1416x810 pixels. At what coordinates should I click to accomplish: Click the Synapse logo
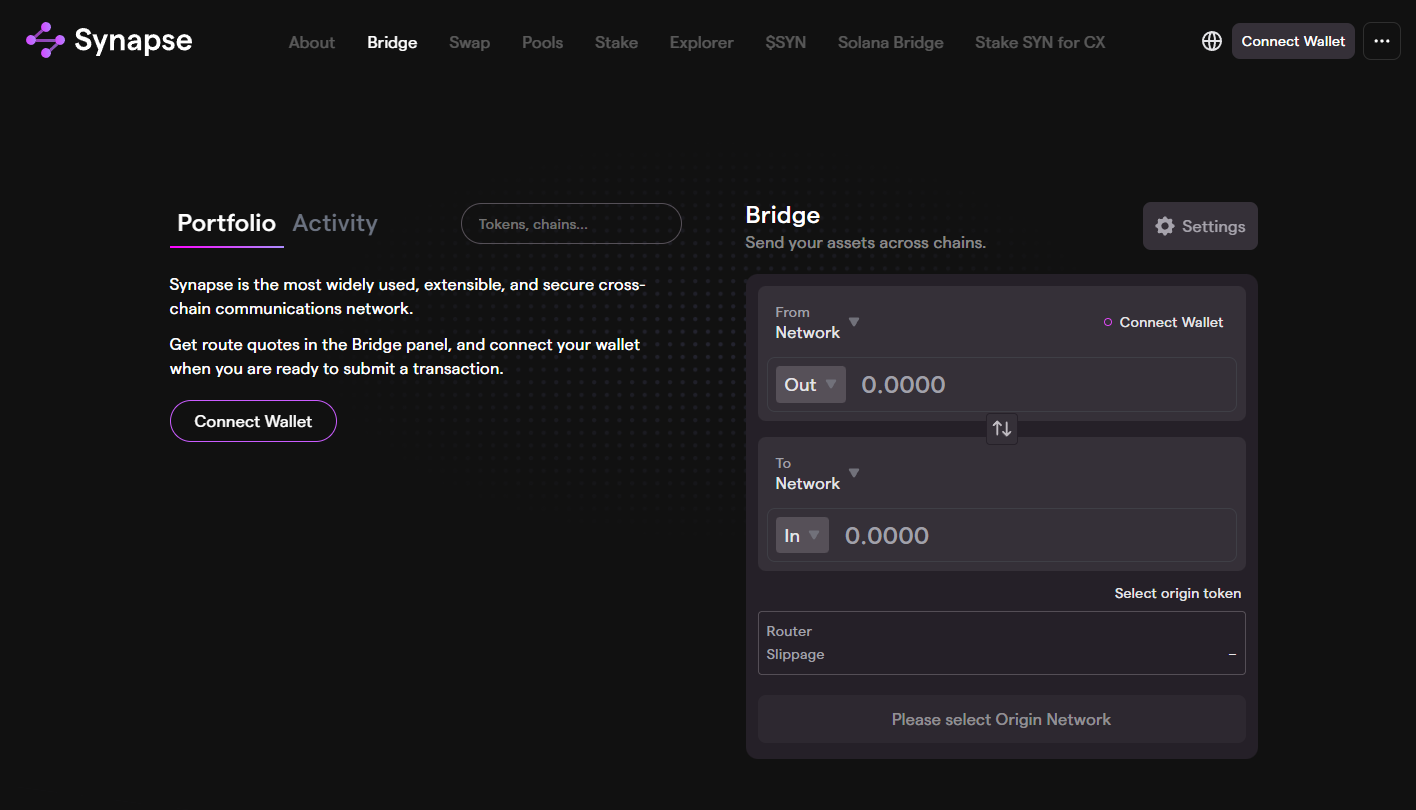[x=109, y=41]
